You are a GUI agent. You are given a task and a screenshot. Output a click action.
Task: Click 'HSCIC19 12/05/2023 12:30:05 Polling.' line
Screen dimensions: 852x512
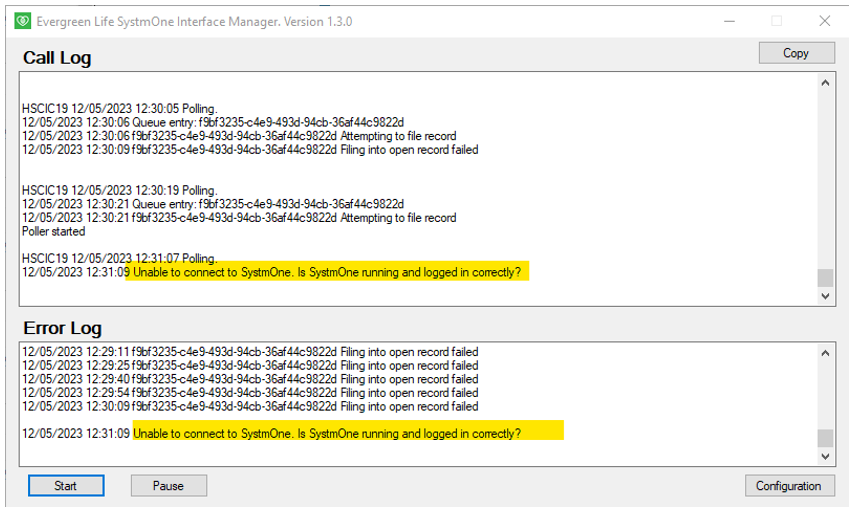coord(120,109)
